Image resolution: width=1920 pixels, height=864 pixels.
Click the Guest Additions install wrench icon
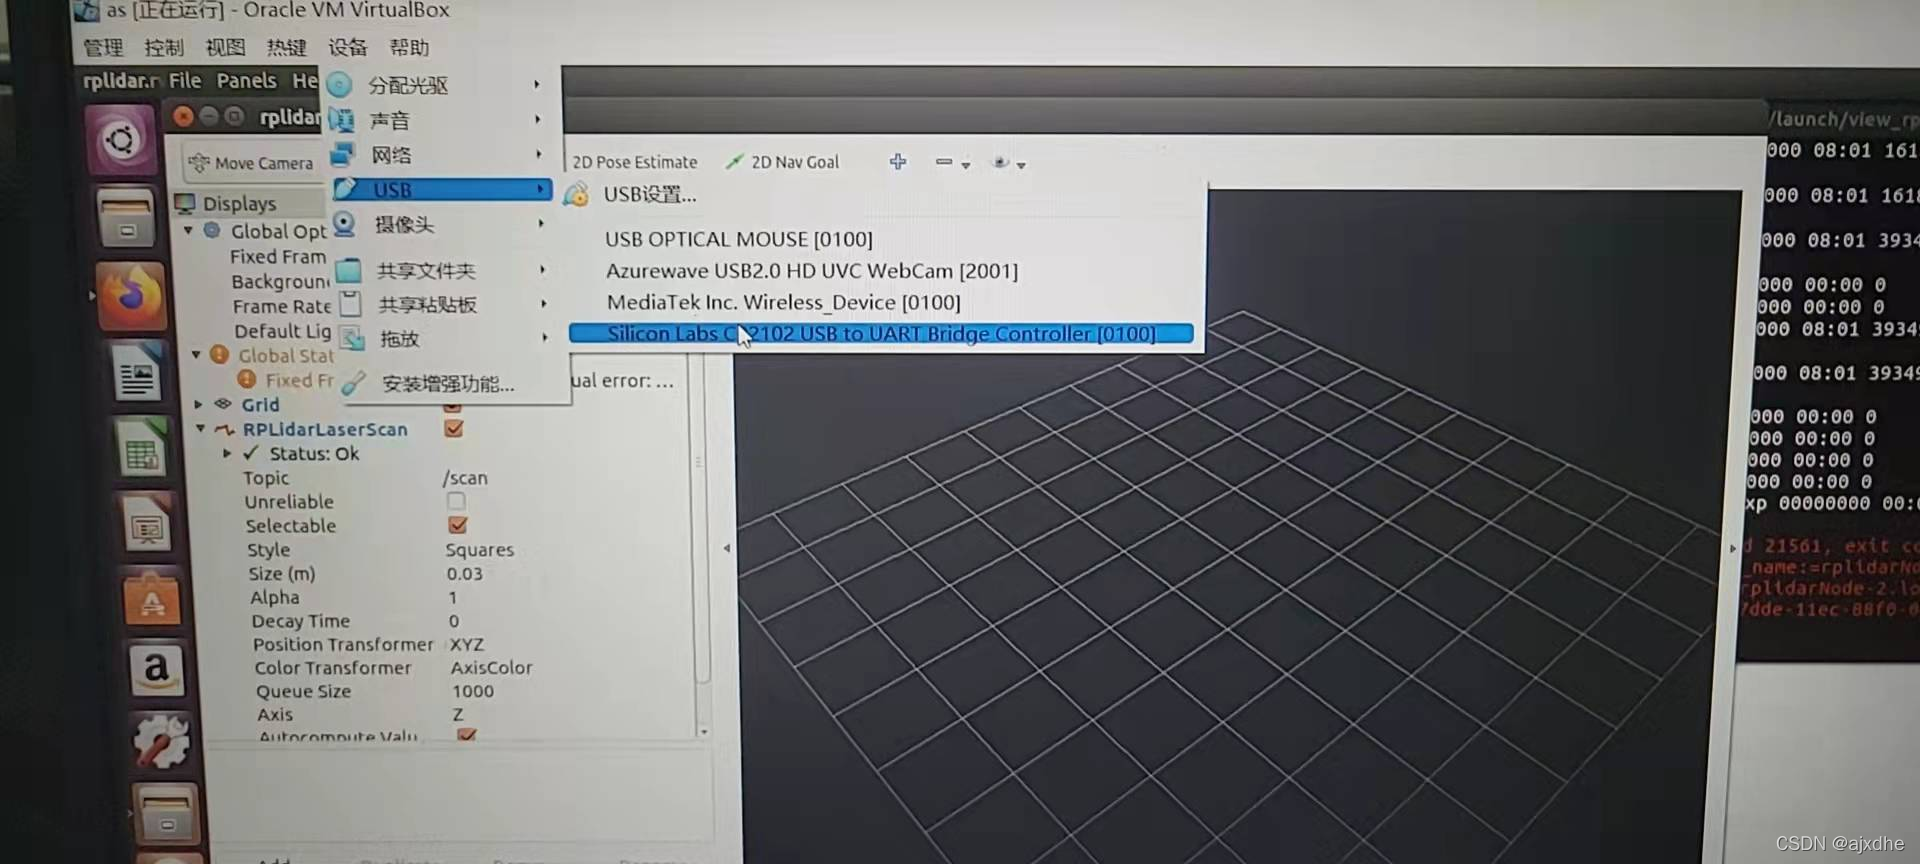click(x=354, y=383)
